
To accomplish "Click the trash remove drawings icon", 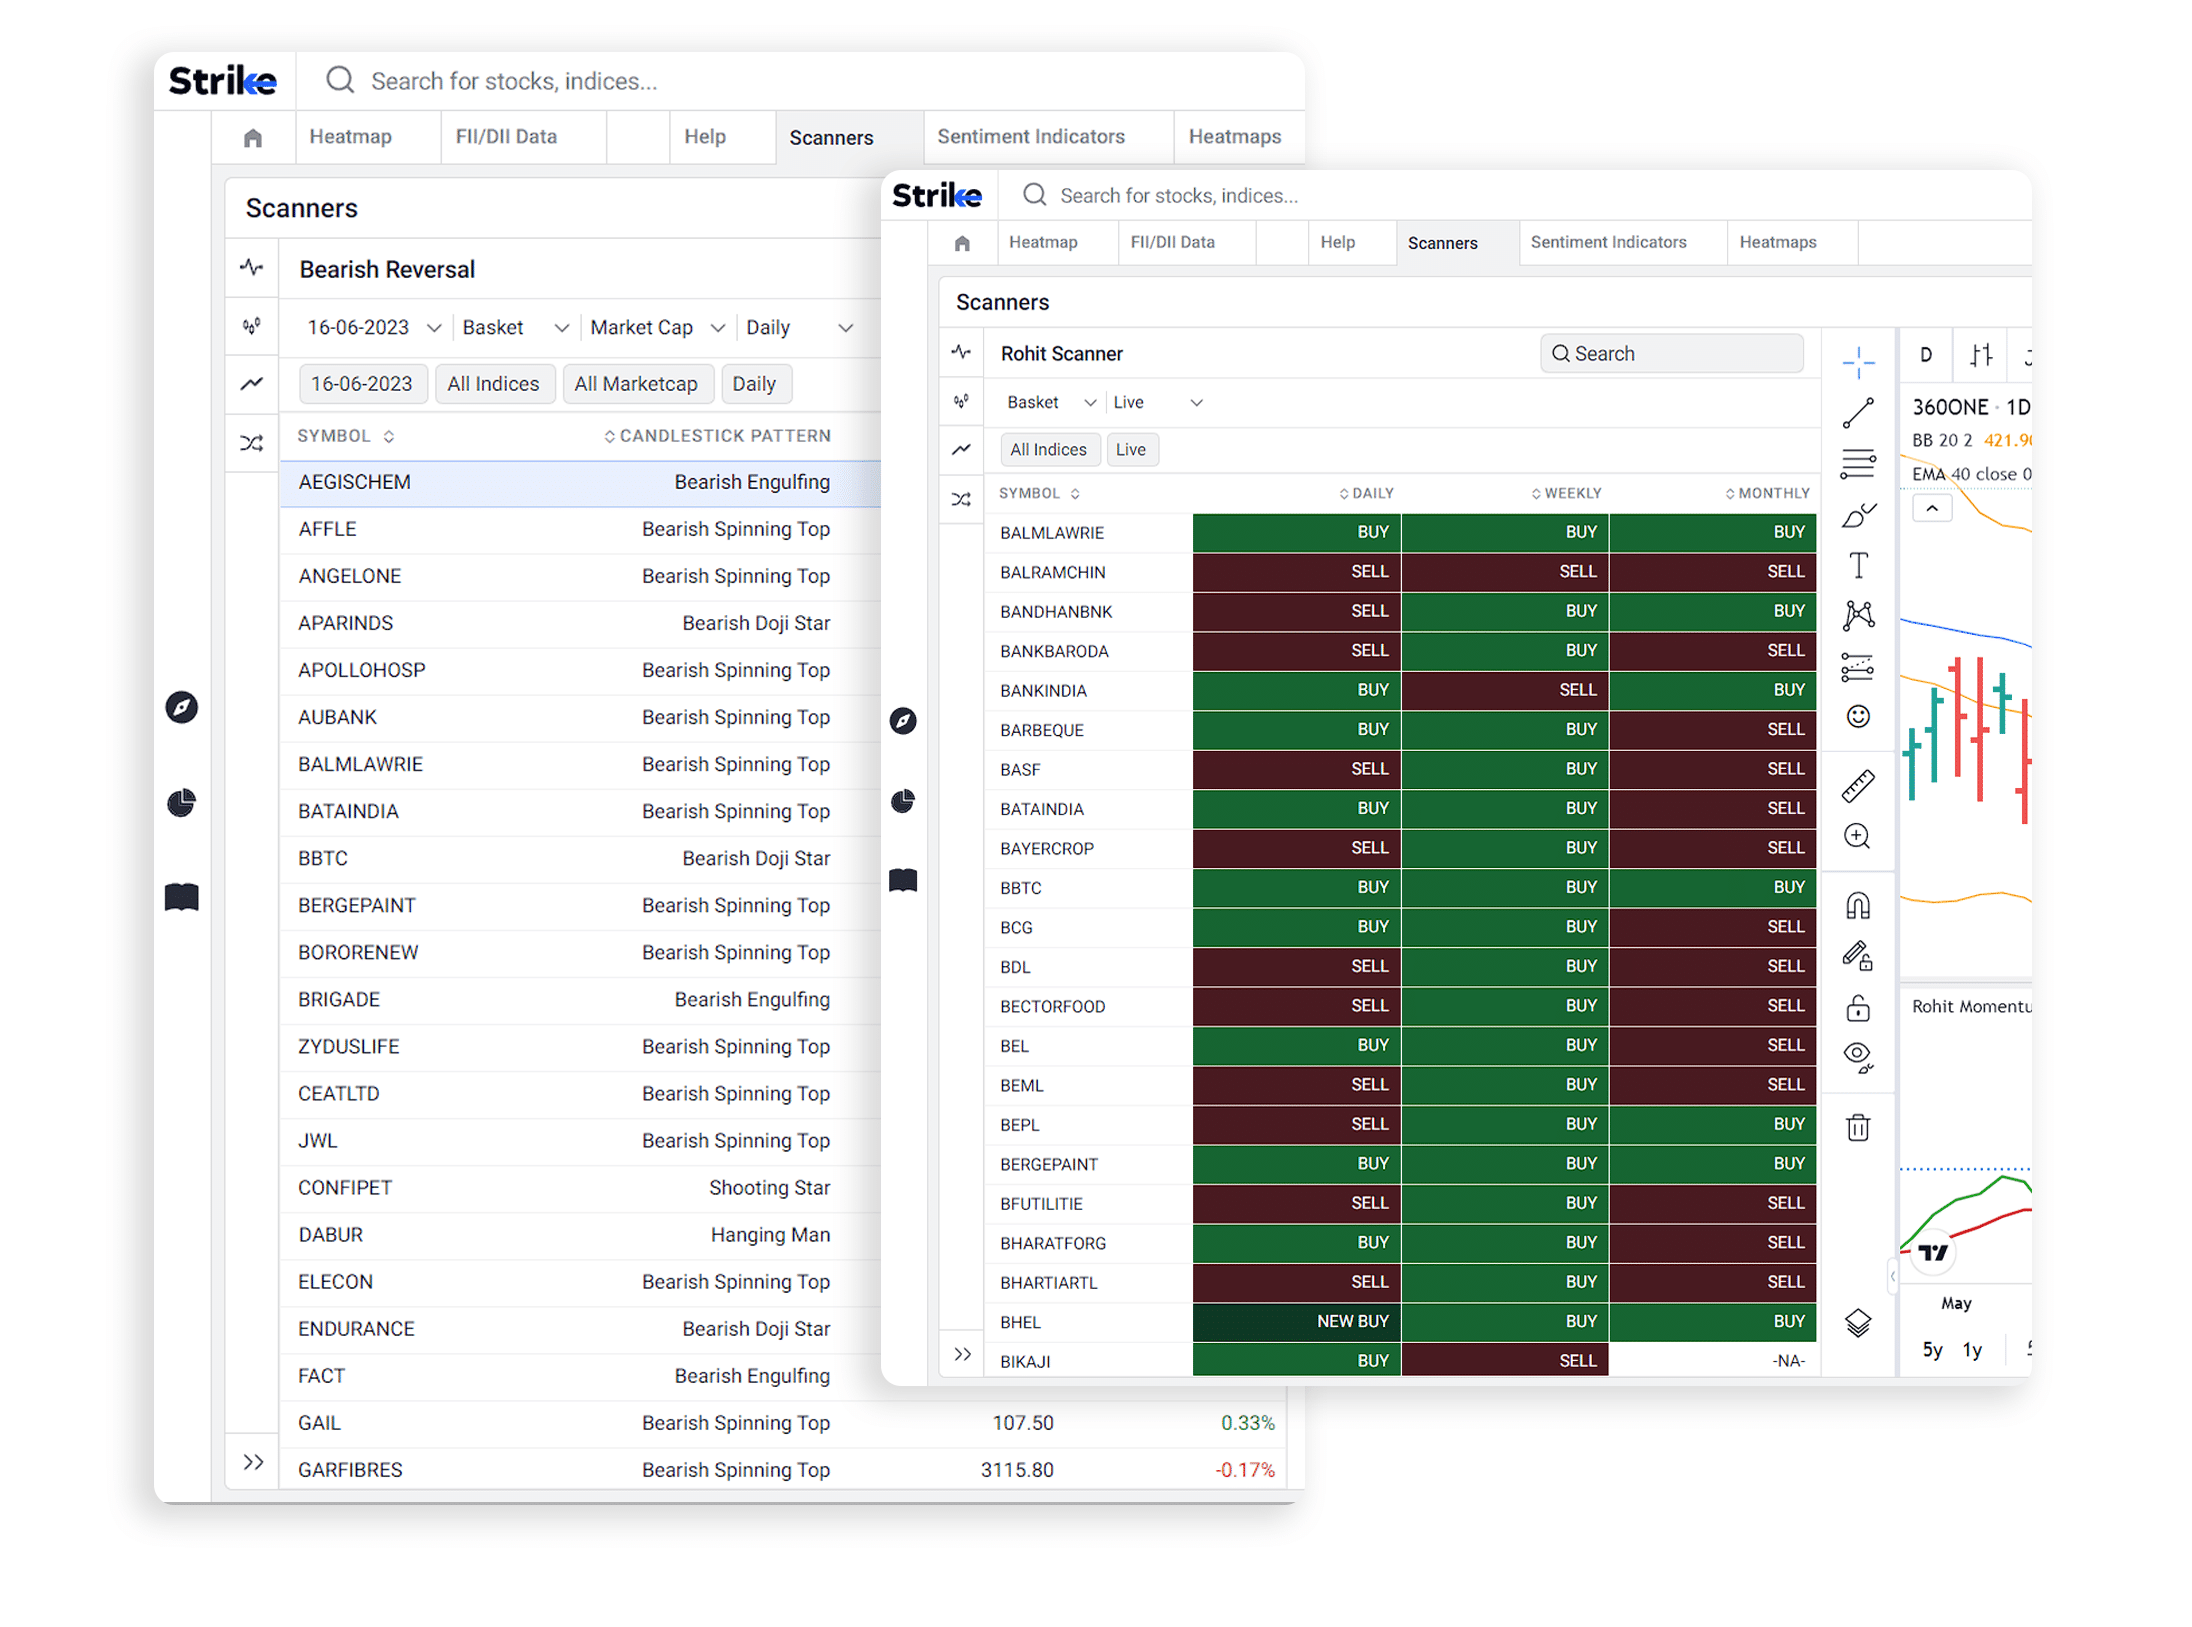I will [1857, 1127].
